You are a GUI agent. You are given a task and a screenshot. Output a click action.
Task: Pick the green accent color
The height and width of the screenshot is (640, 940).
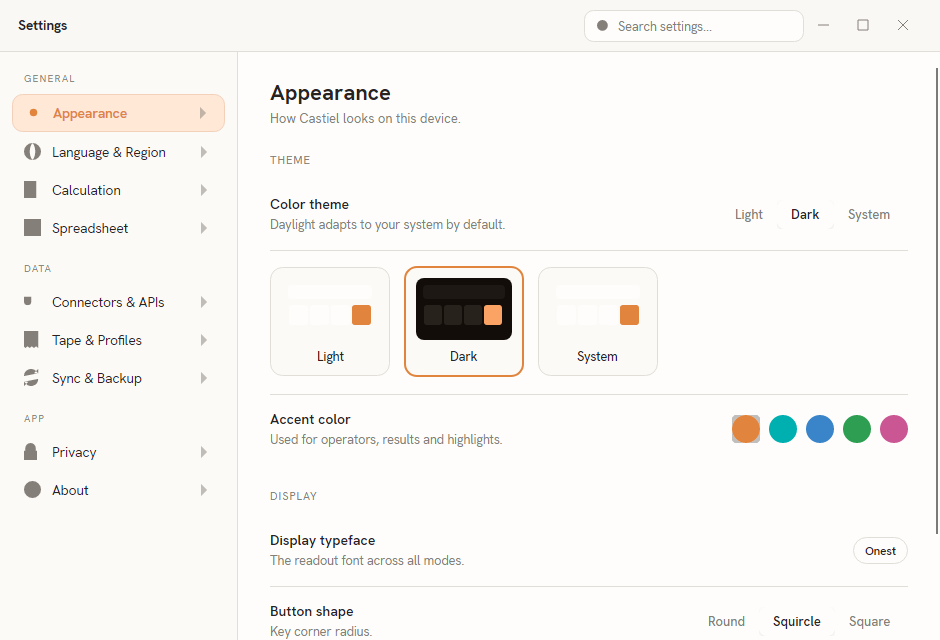pos(857,429)
